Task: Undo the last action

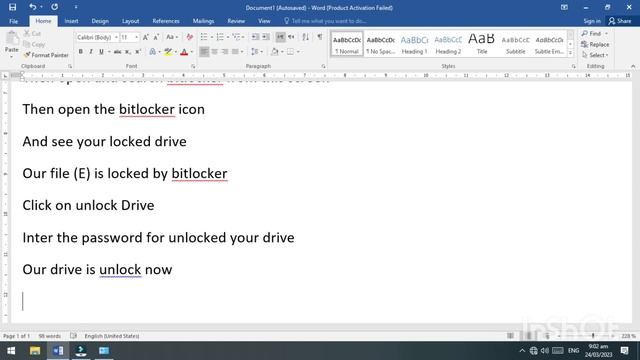Action: (x=32, y=7)
